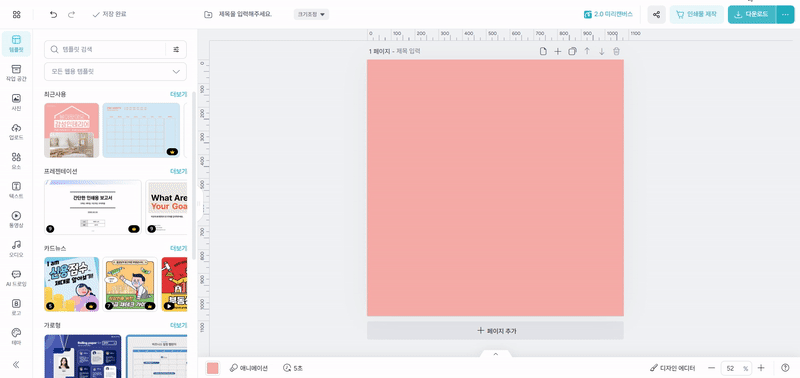
Task: Open the help icon at bottom right
Action: point(785,368)
